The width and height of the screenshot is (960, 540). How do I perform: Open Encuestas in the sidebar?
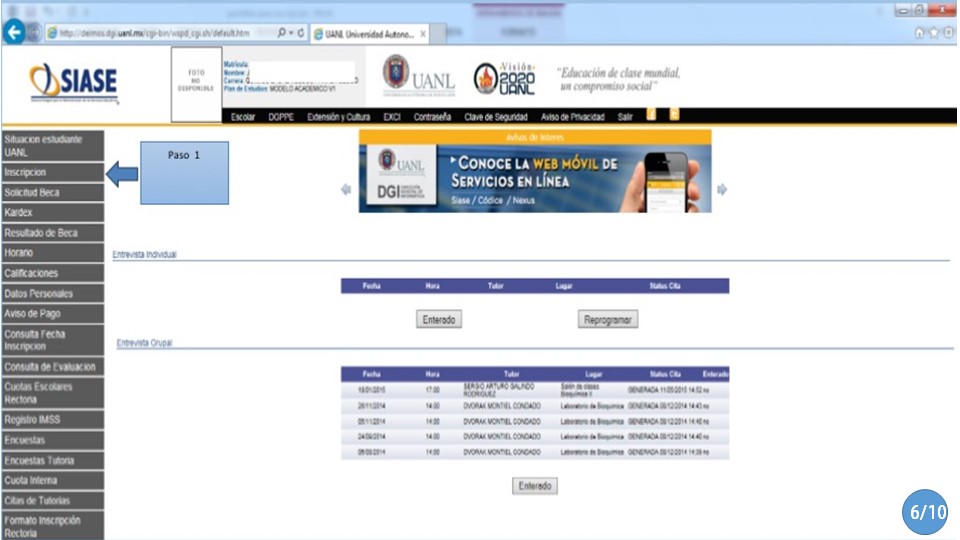click(53, 440)
